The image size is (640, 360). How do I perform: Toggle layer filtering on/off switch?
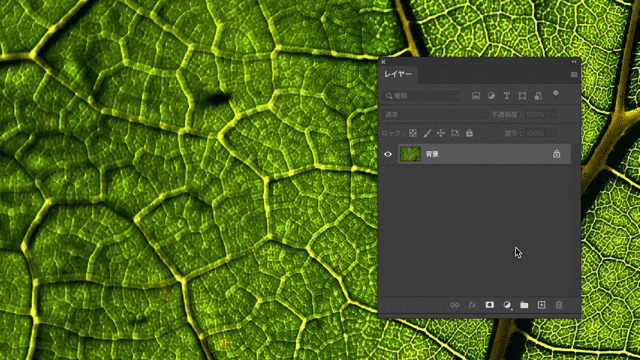556,94
